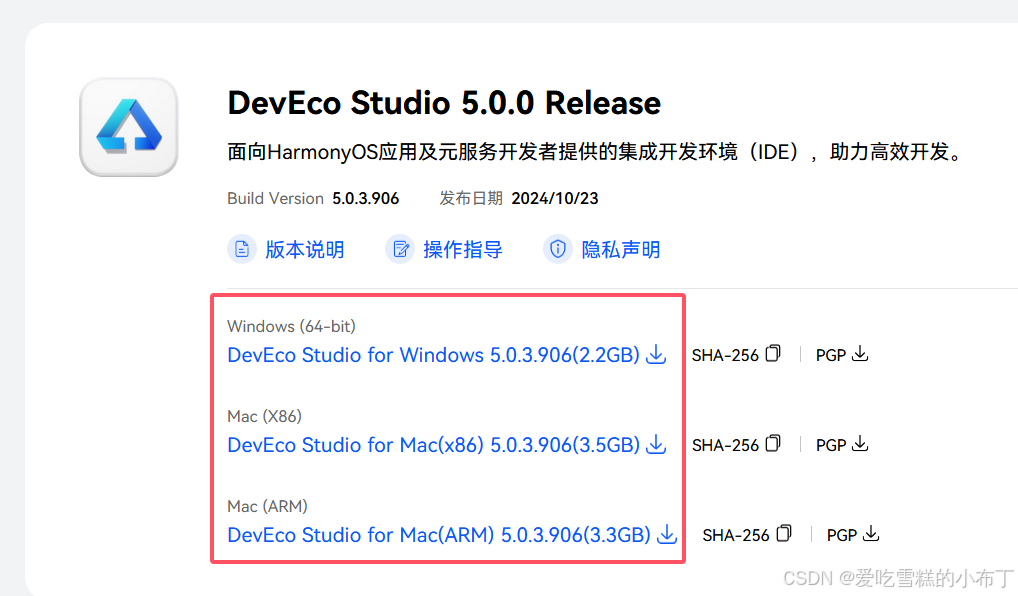Click SHA-256 text in Mac(ARM) row

[x=736, y=536]
